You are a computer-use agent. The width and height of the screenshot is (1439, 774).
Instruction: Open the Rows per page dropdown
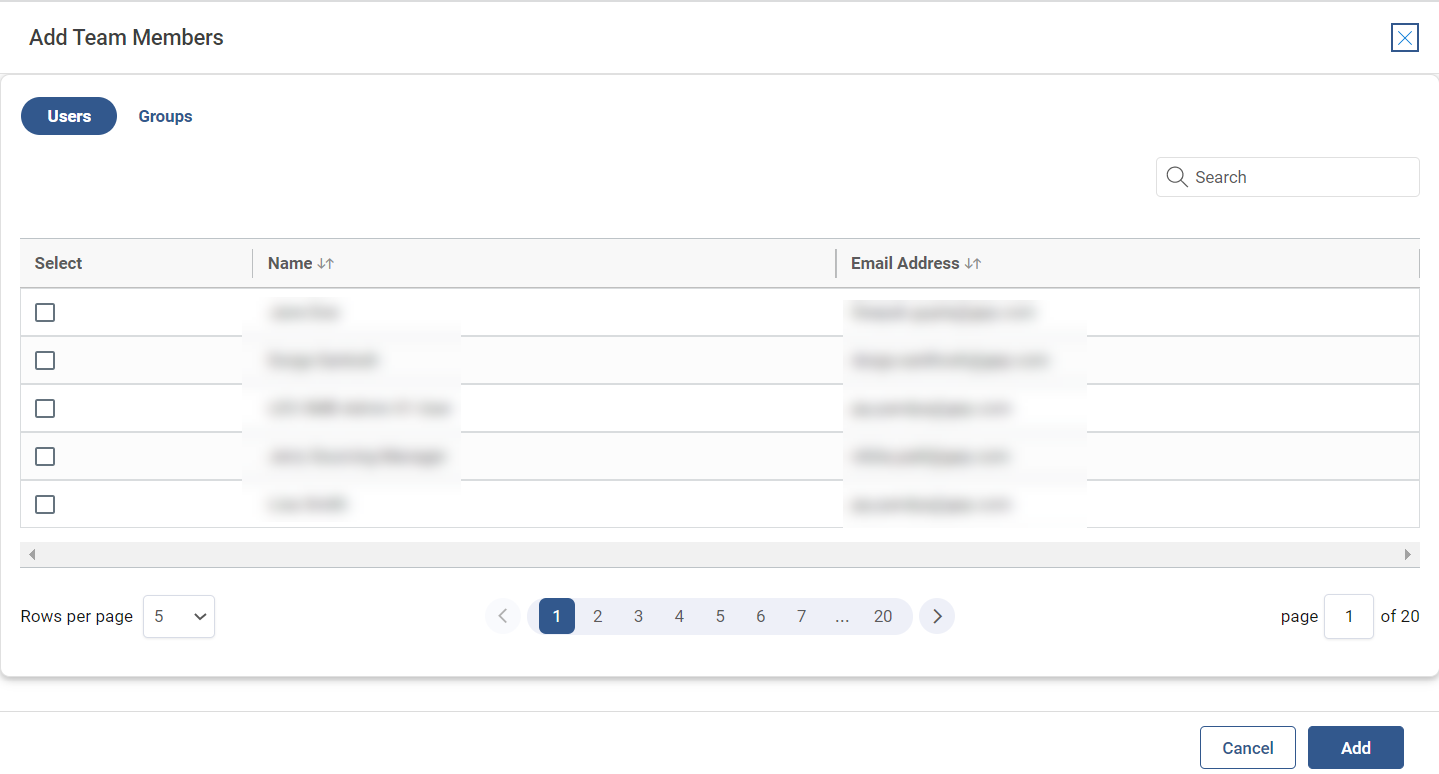point(179,617)
